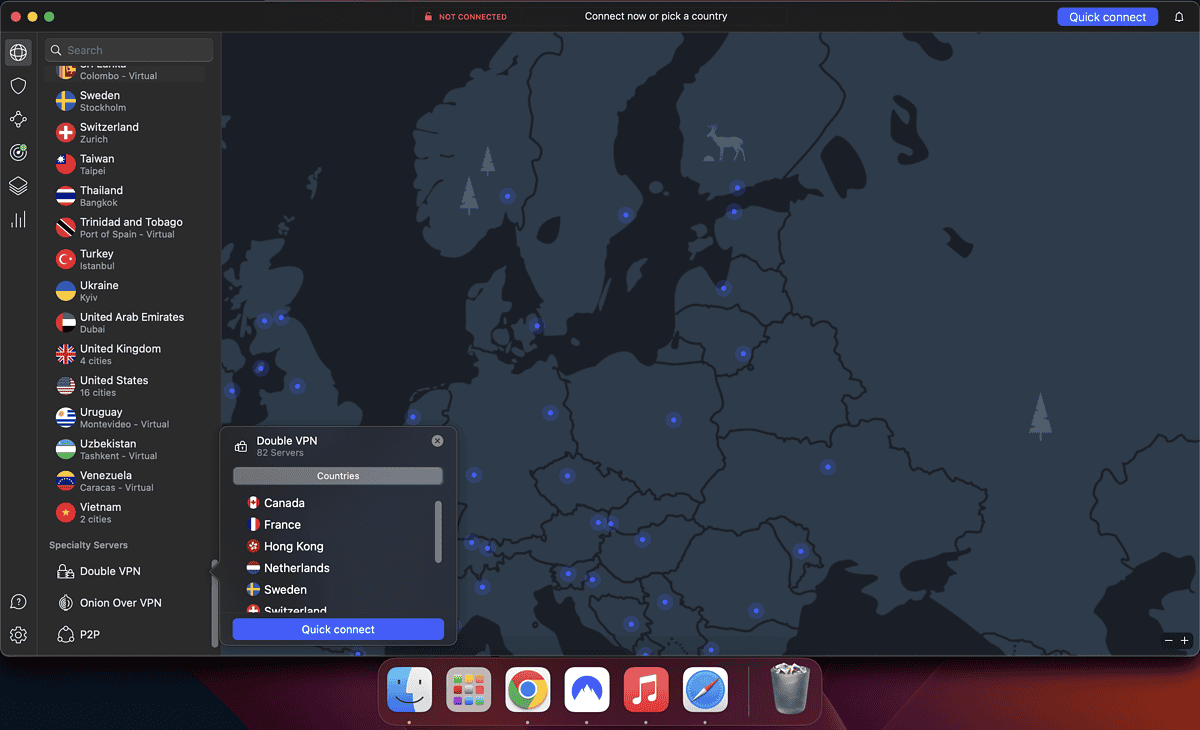Open the help and support panel
1200x730 pixels.
point(18,601)
